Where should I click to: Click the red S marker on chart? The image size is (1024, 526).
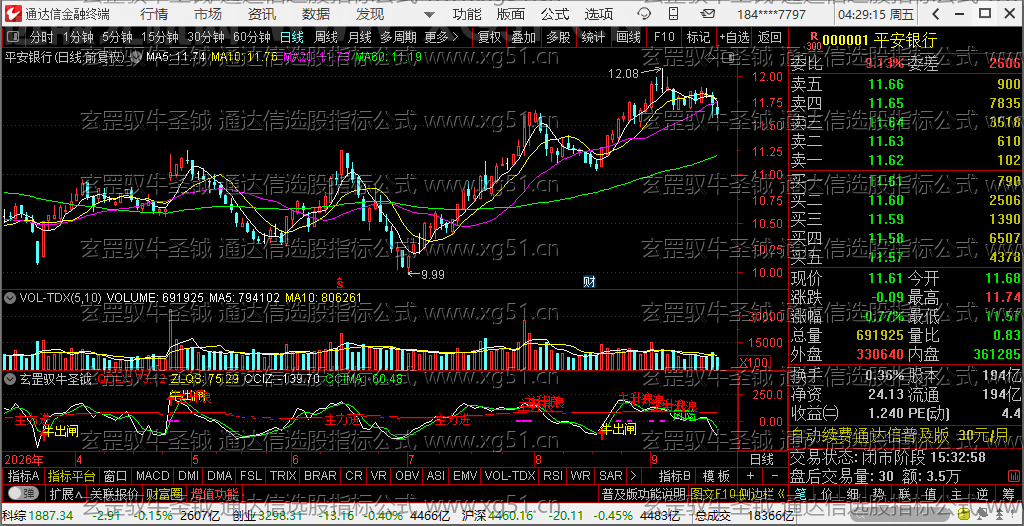click(340, 283)
